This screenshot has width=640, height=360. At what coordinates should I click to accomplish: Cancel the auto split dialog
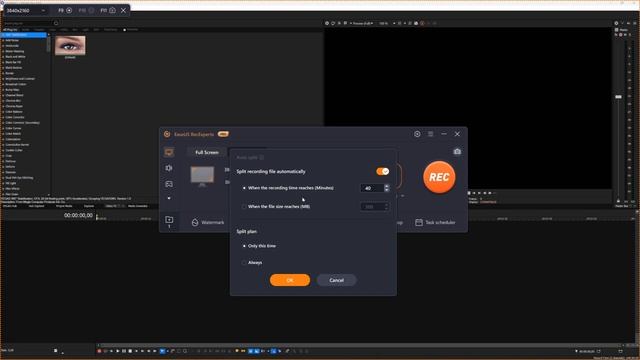[x=336, y=280]
